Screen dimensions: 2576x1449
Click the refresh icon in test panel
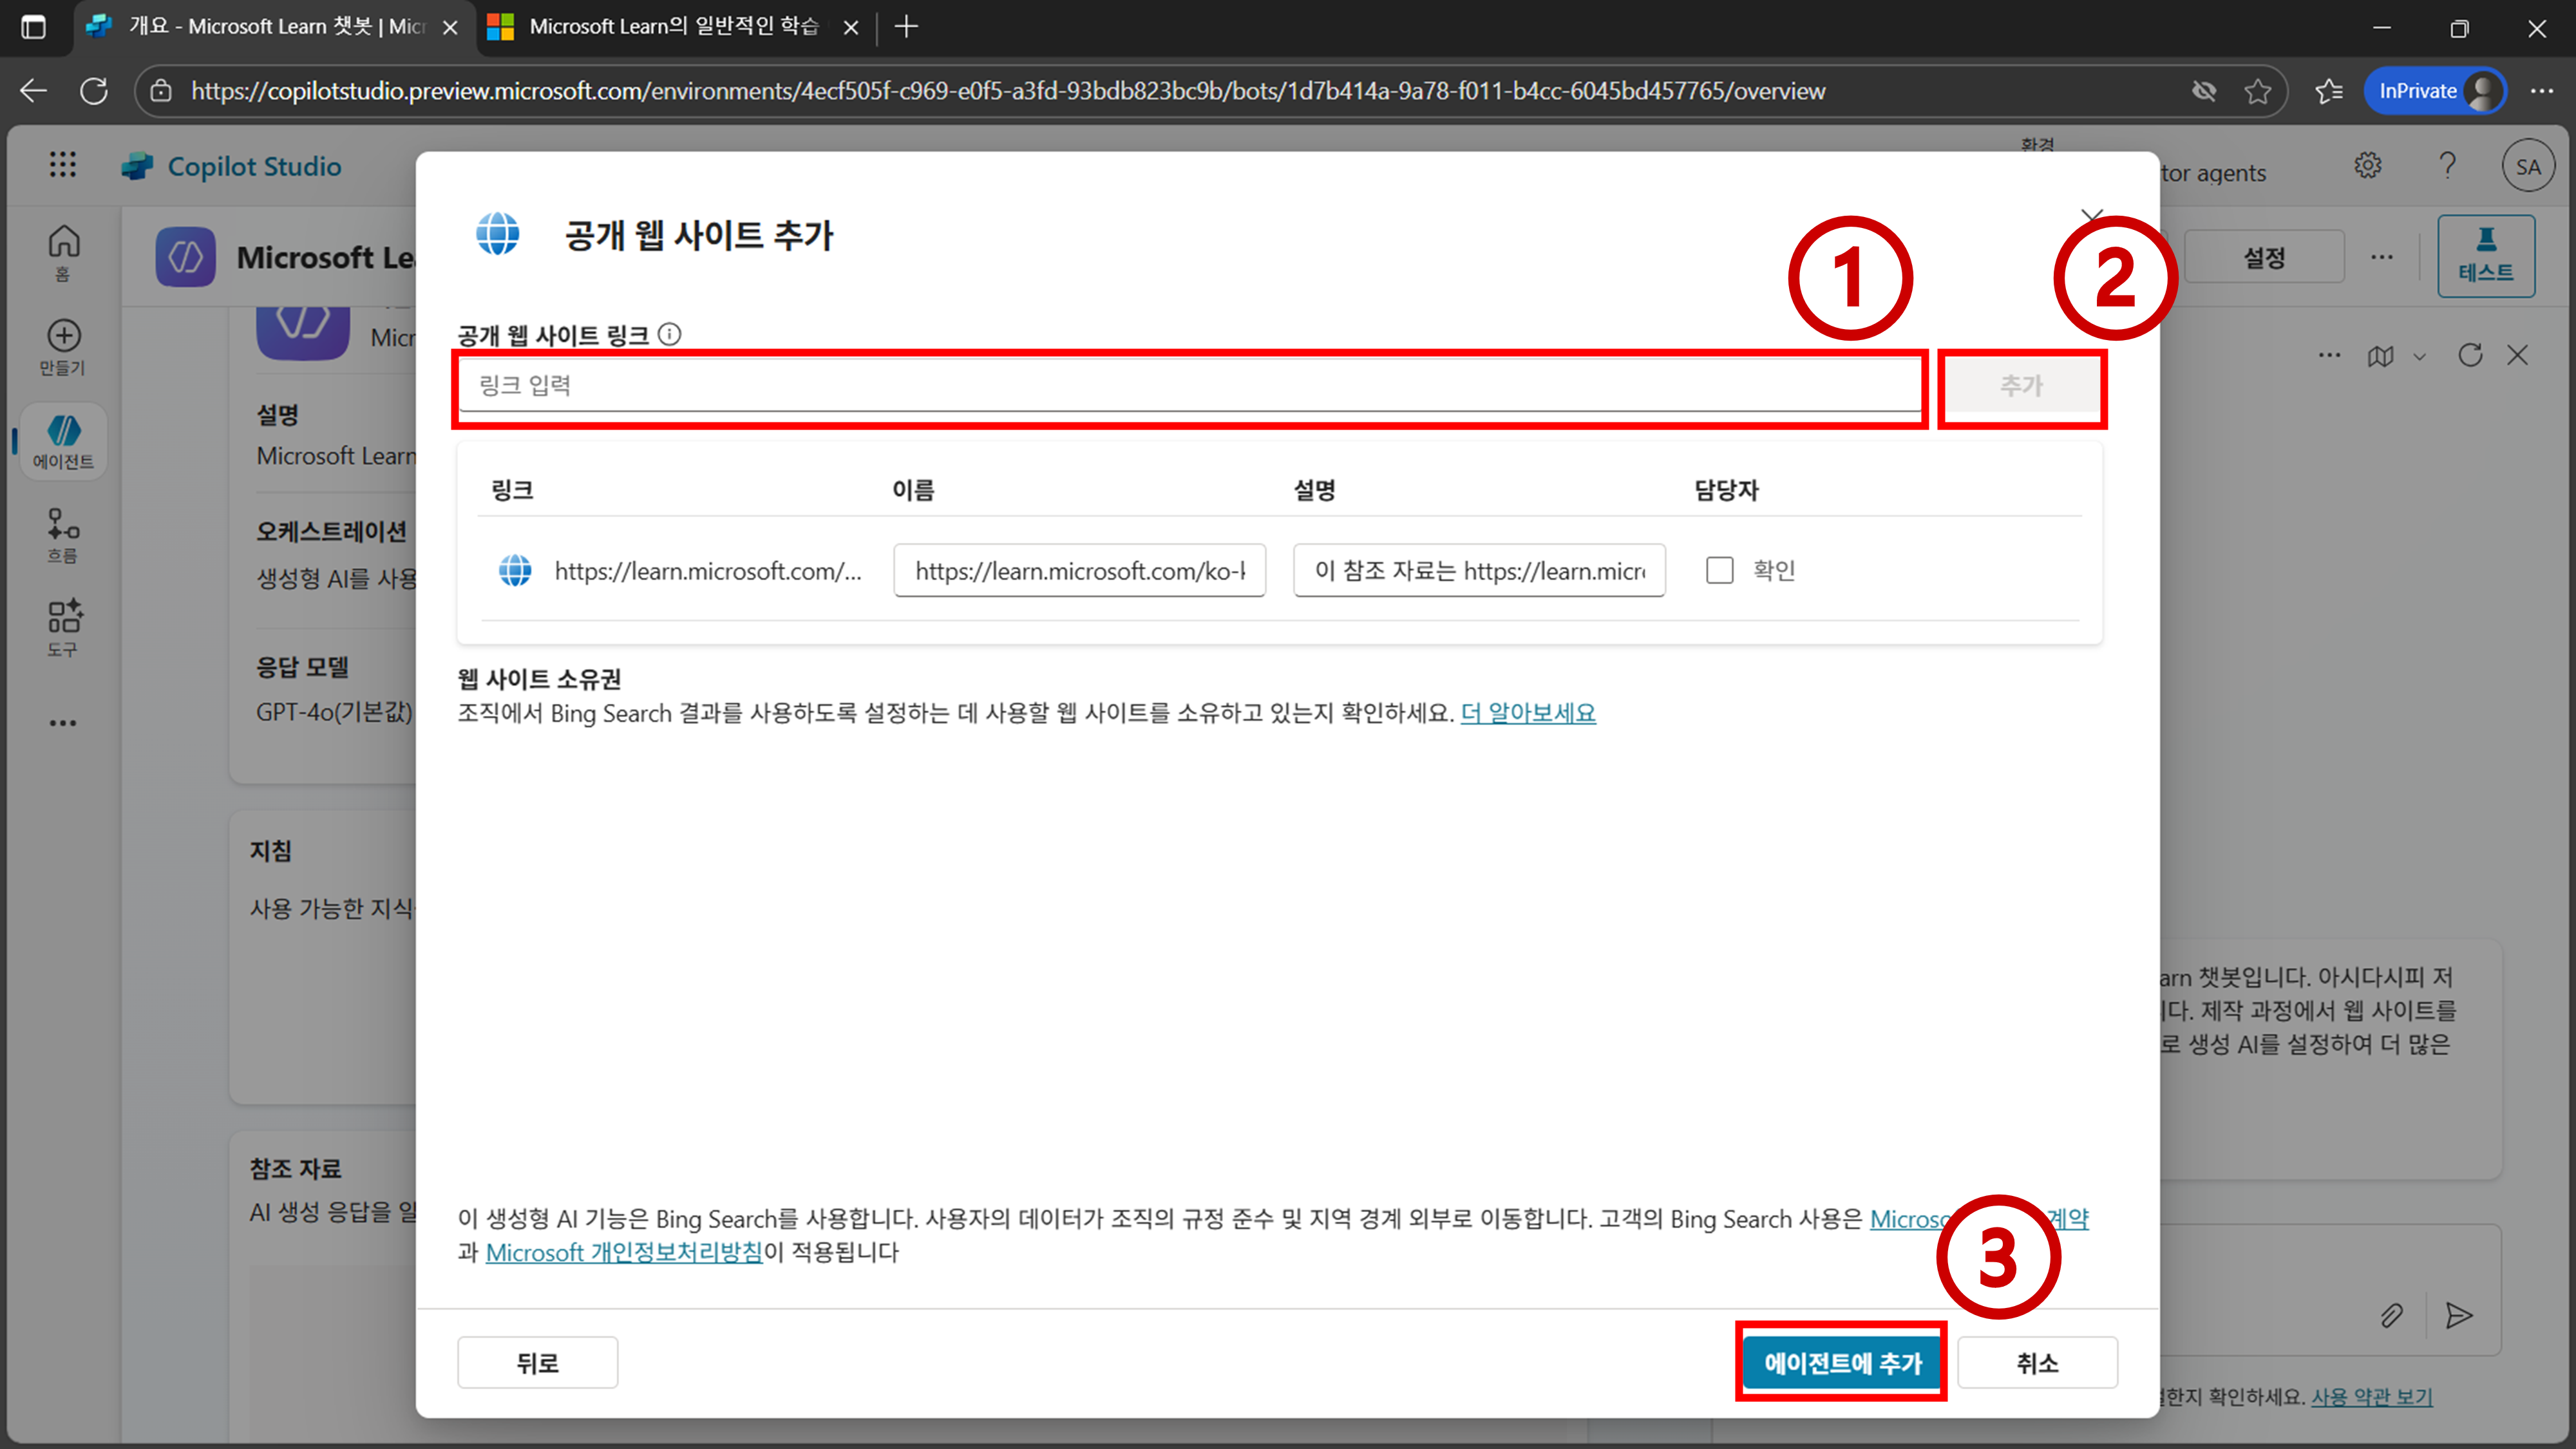click(2470, 355)
